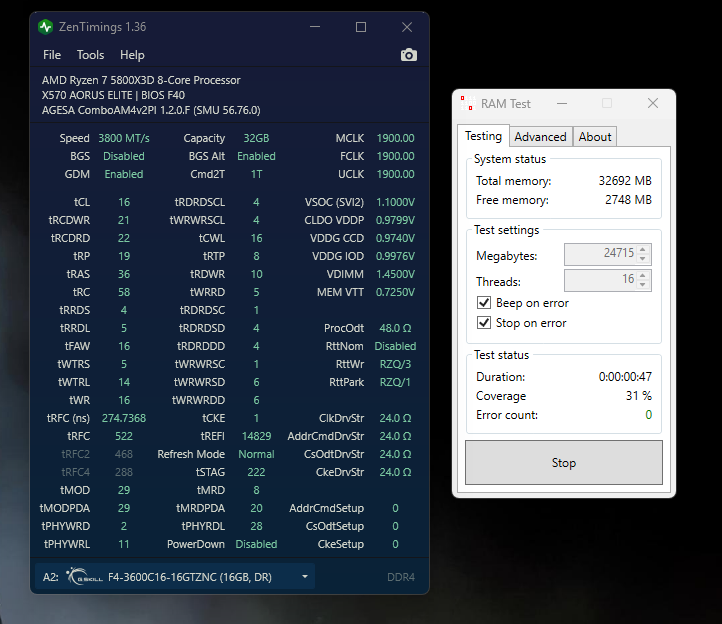Viewport: 722px width, 624px height.
Task: Click the RttPark value RZQ/1
Action: pos(395,382)
